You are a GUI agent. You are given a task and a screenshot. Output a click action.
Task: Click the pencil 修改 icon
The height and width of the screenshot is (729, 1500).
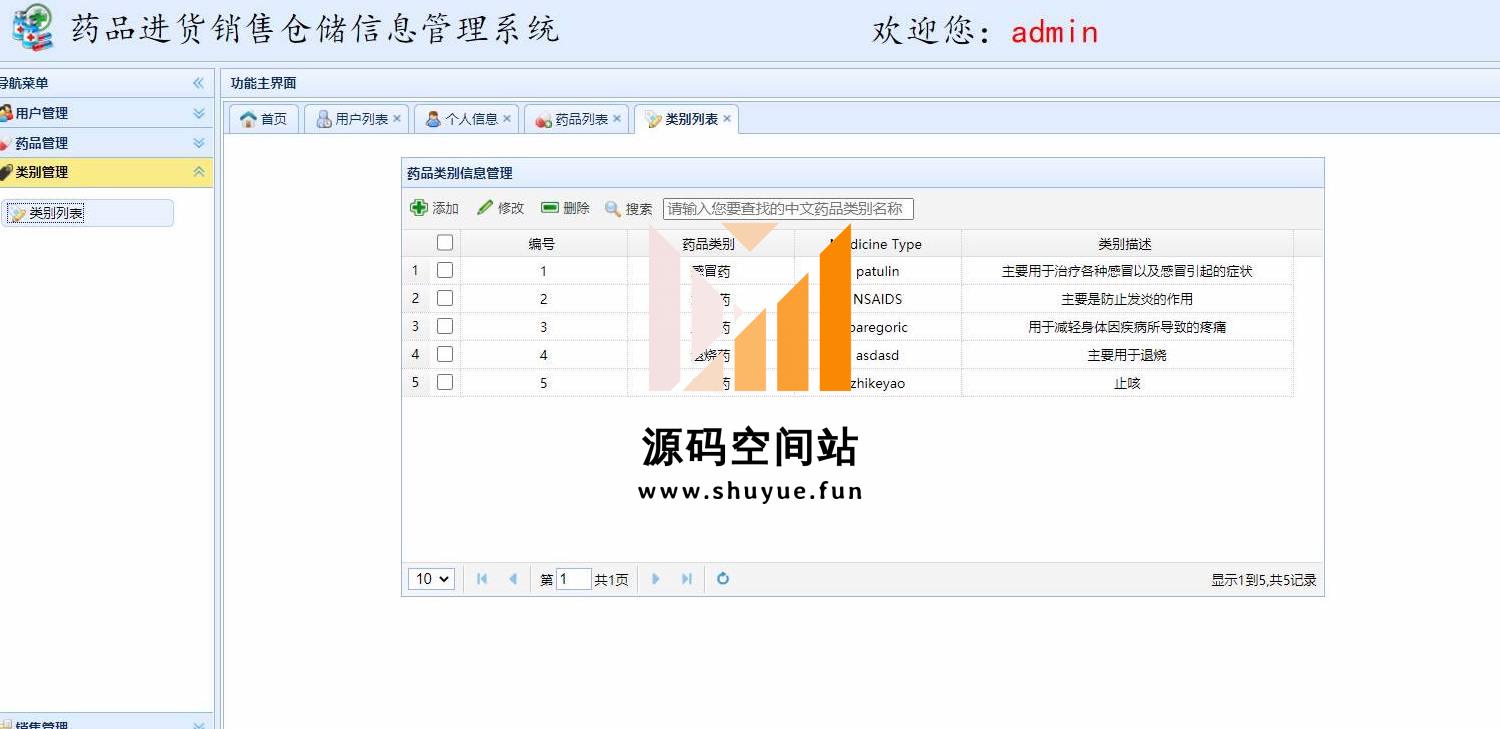click(485, 208)
